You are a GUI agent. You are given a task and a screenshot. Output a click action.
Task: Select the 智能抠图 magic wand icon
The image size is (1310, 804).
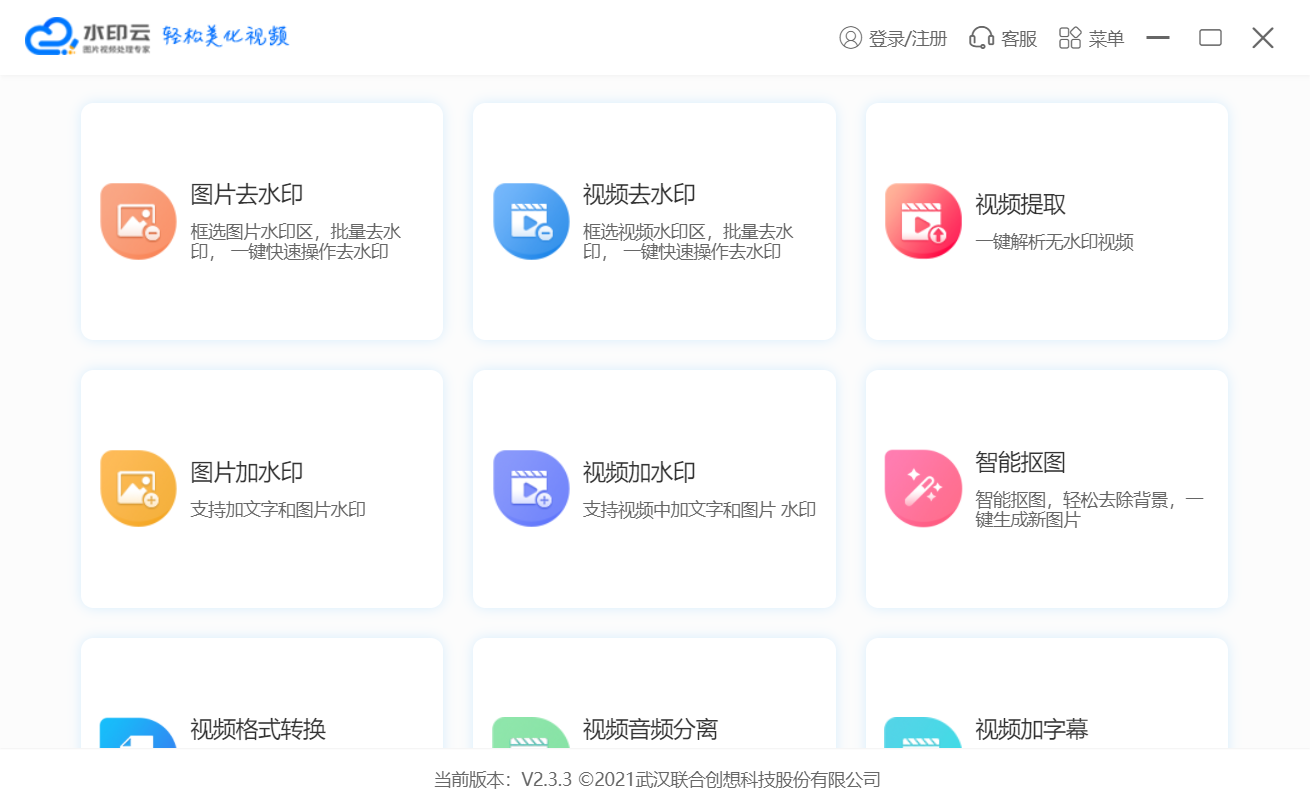(x=923, y=488)
